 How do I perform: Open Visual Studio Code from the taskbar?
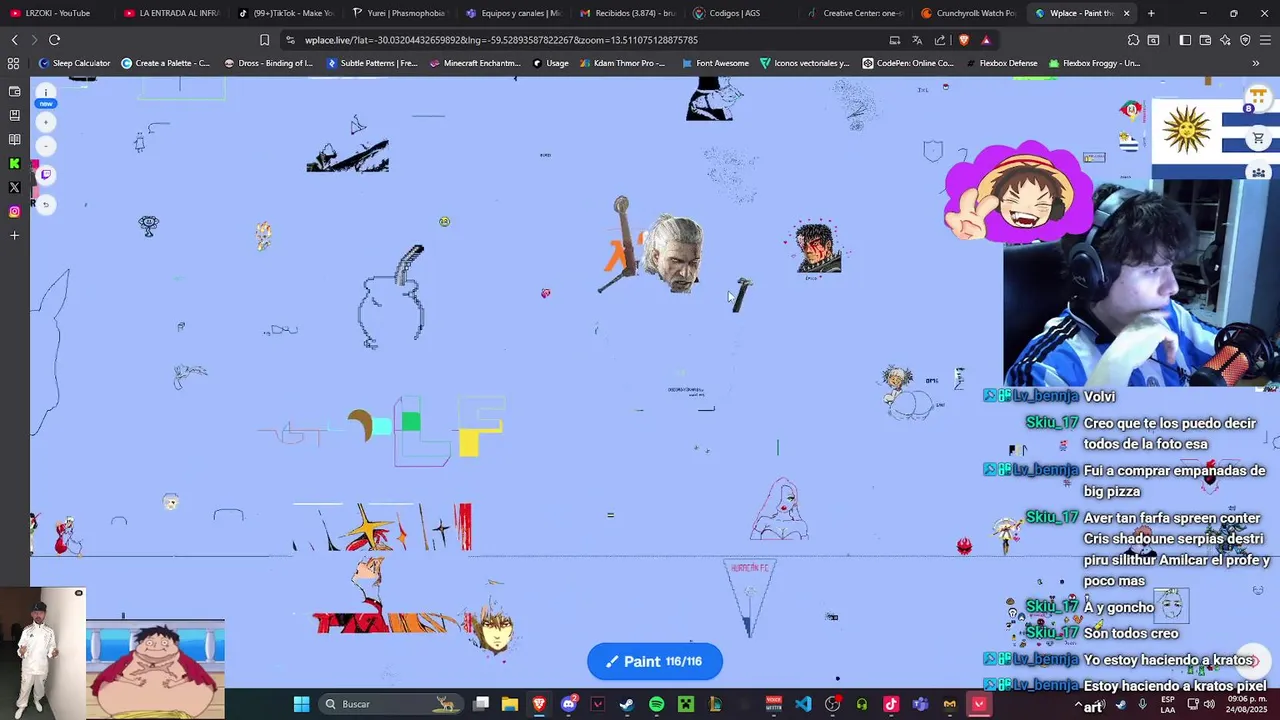[803, 704]
